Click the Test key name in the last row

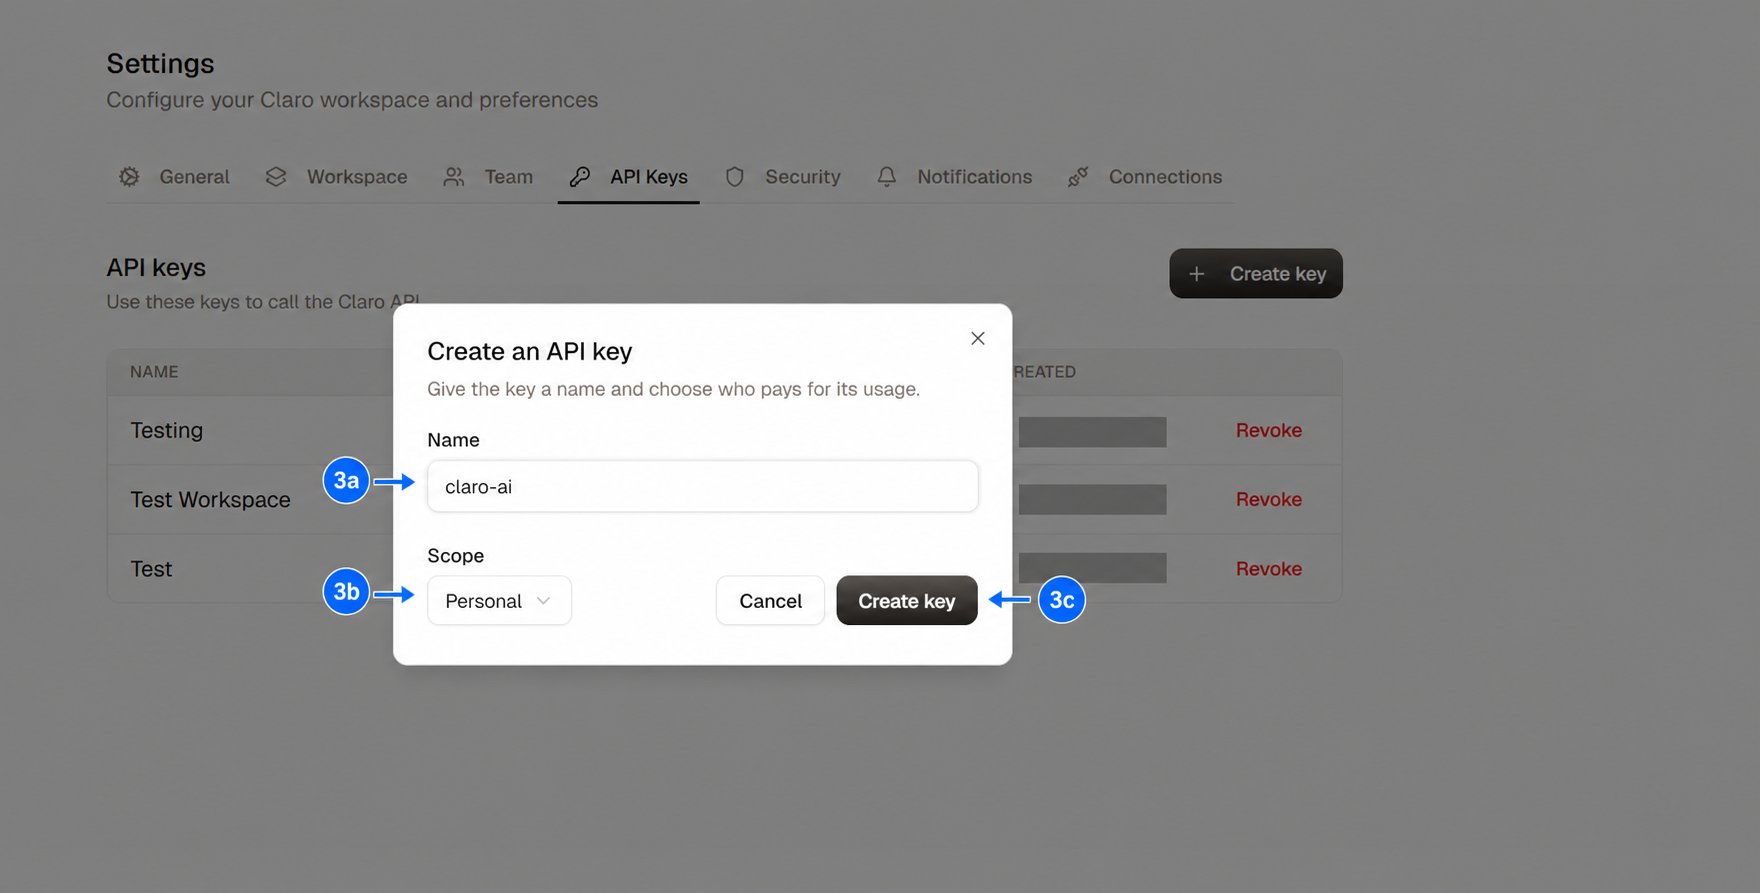tap(151, 568)
